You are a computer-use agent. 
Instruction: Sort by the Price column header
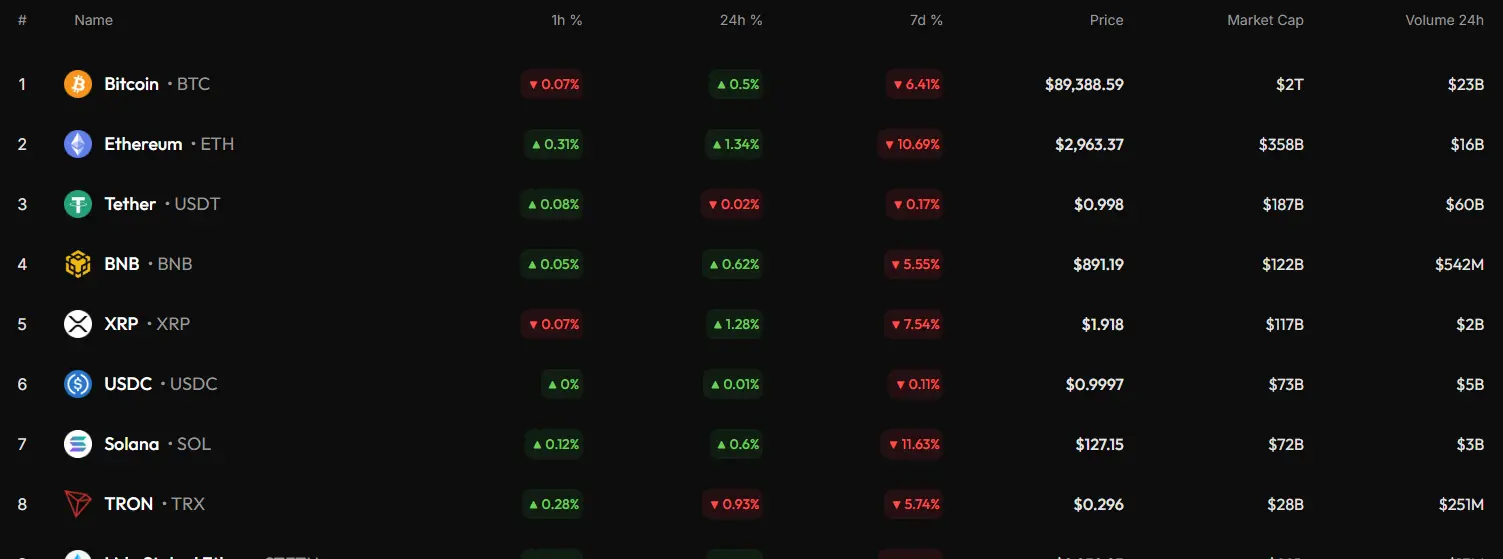pyautogui.click(x=1106, y=20)
